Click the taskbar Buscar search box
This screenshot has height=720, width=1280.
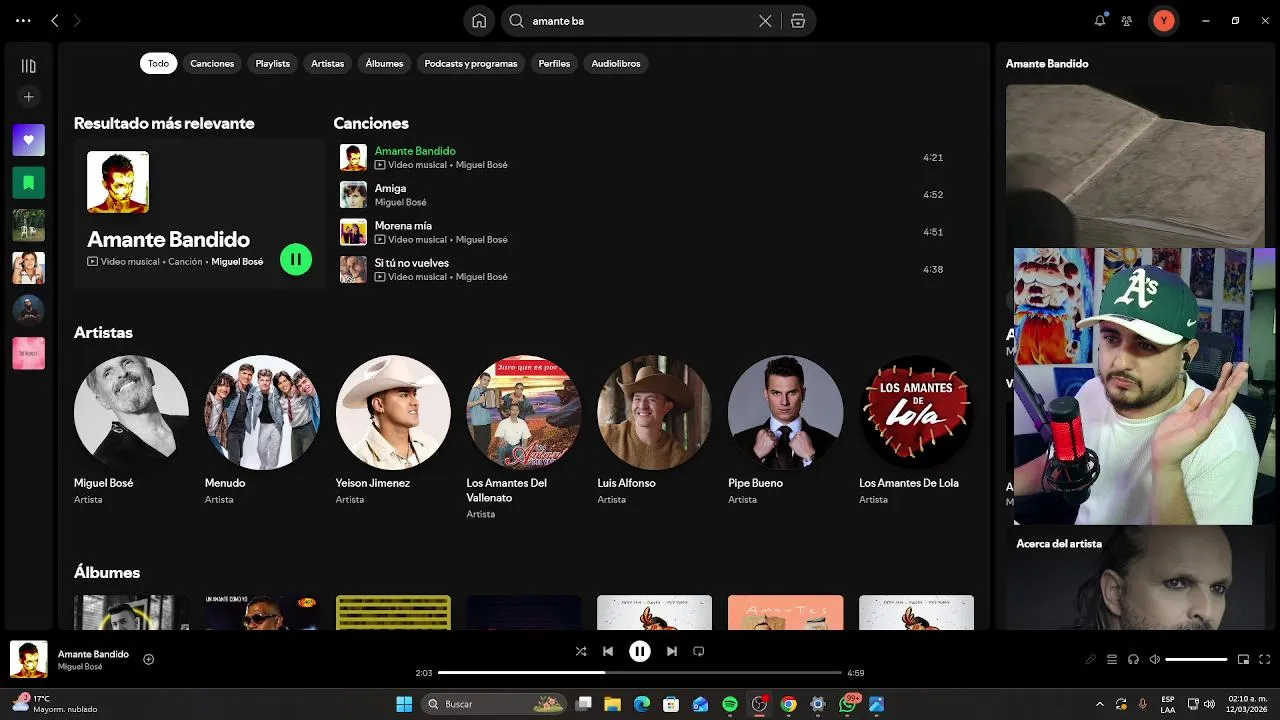pyautogui.click(x=493, y=704)
